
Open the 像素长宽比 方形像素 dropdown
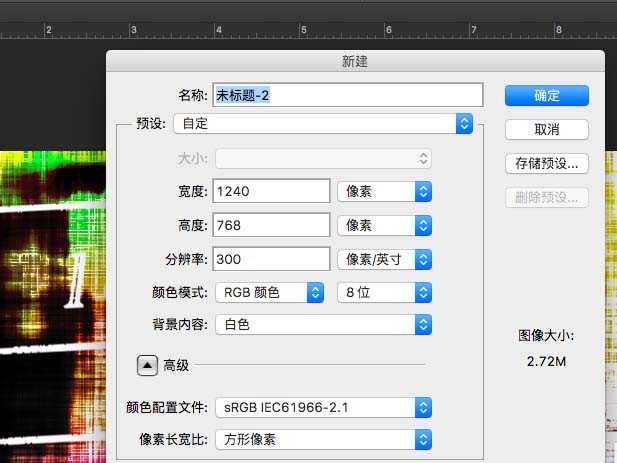[x=324, y=439]
